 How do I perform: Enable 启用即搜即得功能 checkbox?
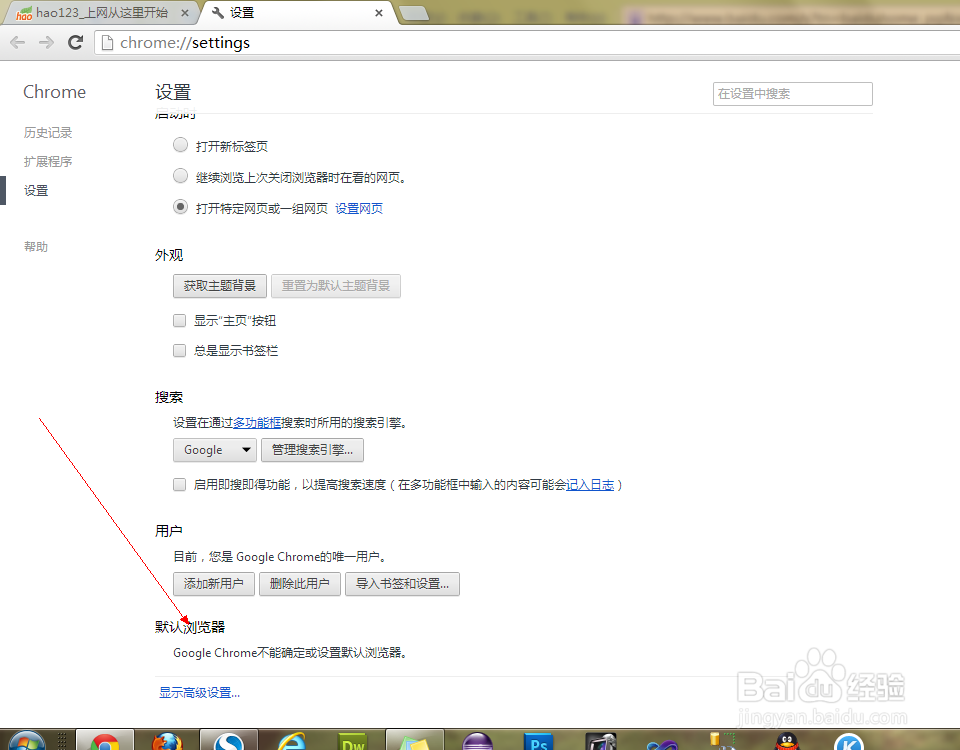coord(179,484)
